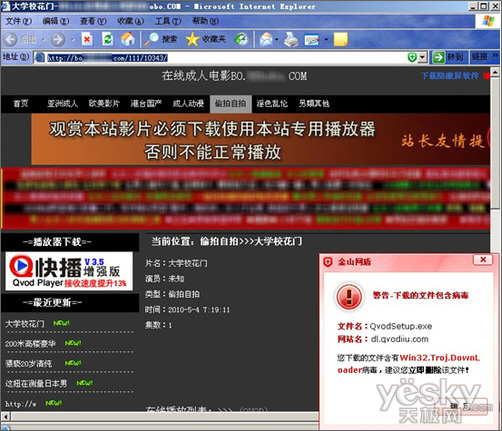The width and height of the screenshot is (502, 431).
Task: Click the red warning exclamation icon
Action: pyautogui.click(x=349, y=296)
